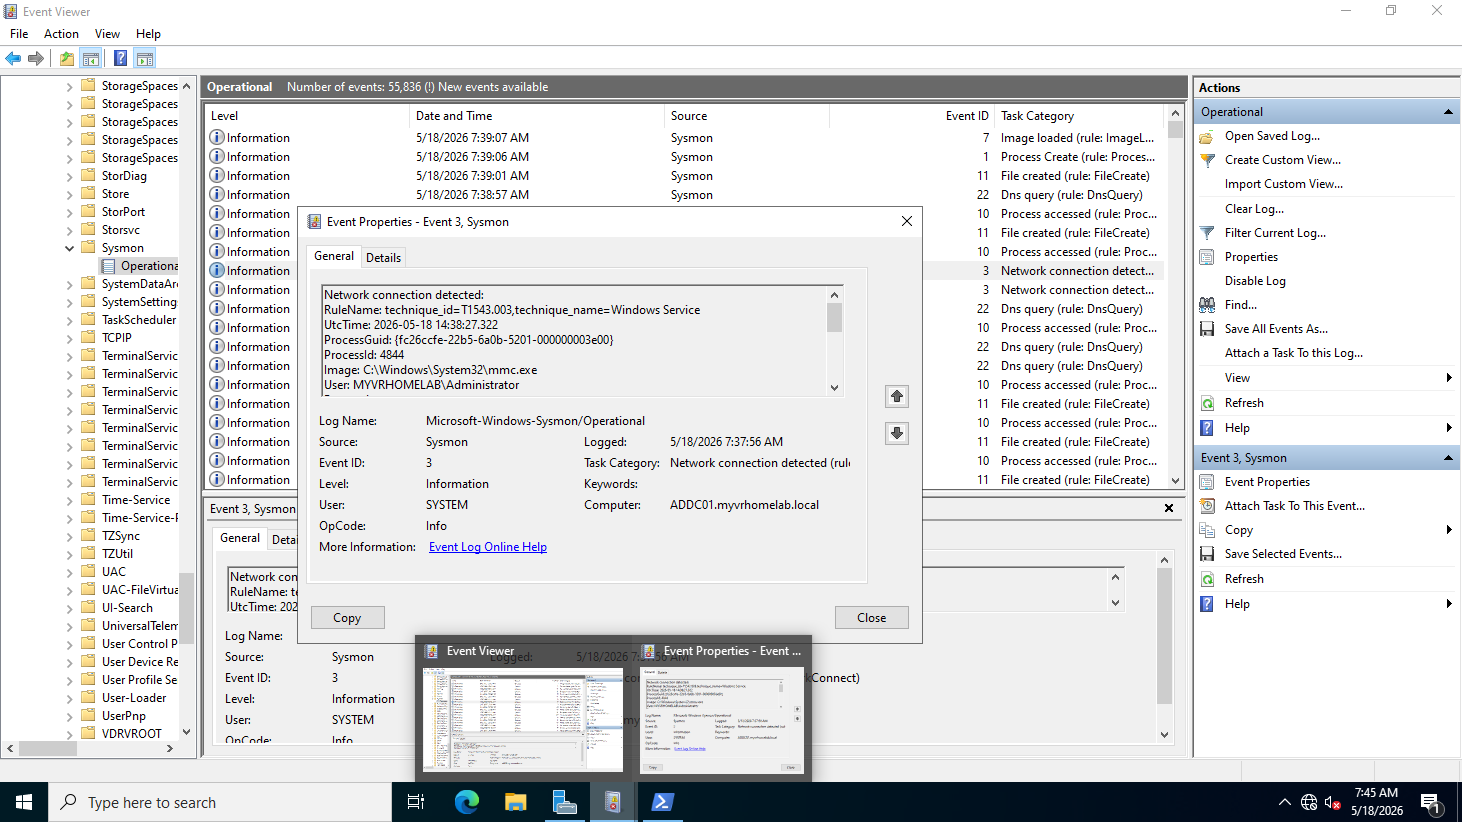Open PowerShell from taskbar
The image size is (1462, 822).
click(662, 802)
